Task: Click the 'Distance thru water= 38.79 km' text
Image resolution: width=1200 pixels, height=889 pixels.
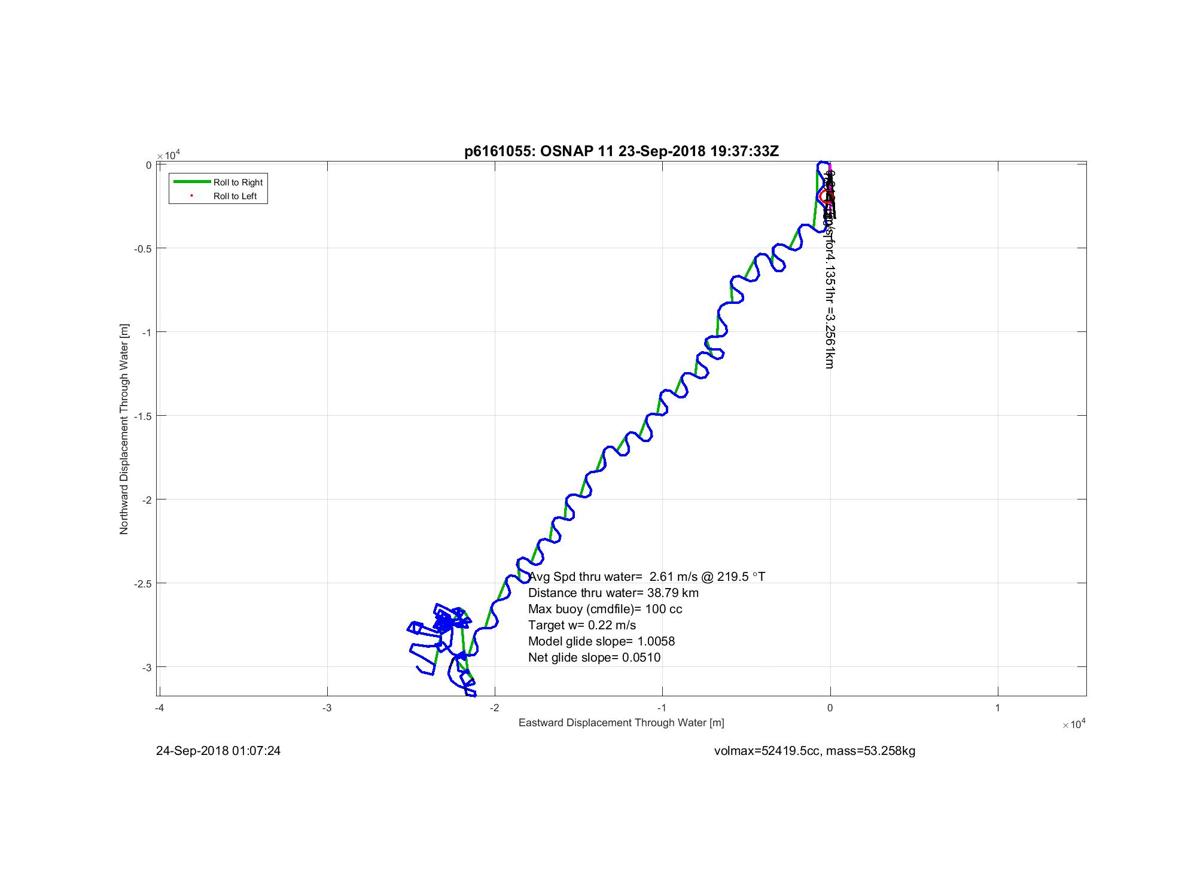Action: tap(613, 593)
